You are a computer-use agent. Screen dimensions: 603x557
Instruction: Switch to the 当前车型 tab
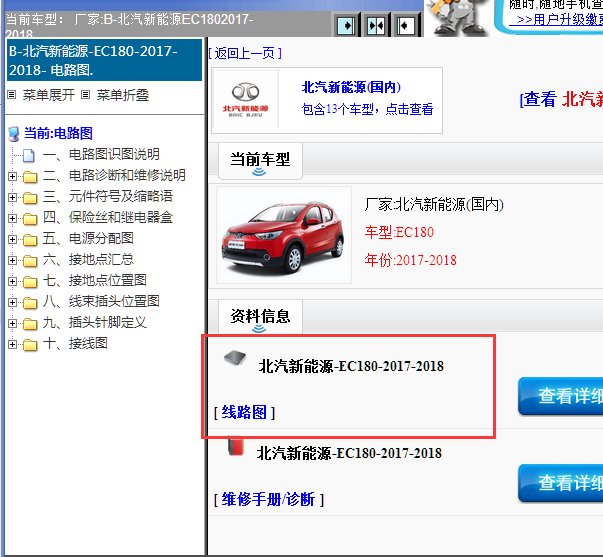[x=260, y=160]
